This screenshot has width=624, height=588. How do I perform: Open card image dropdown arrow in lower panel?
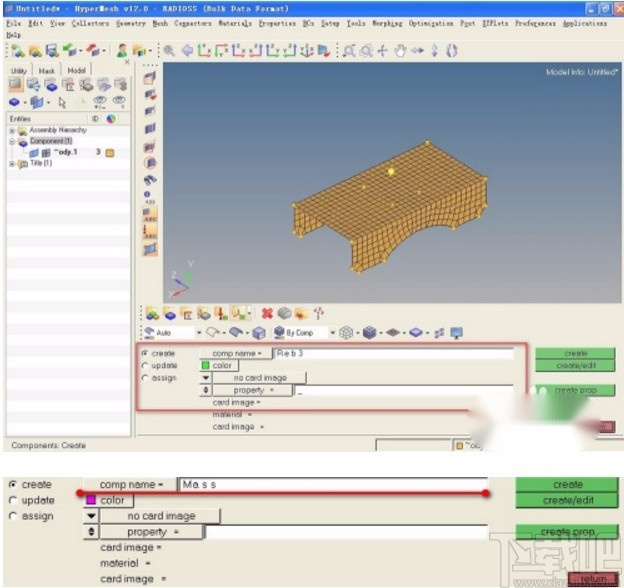click(91, 516)
